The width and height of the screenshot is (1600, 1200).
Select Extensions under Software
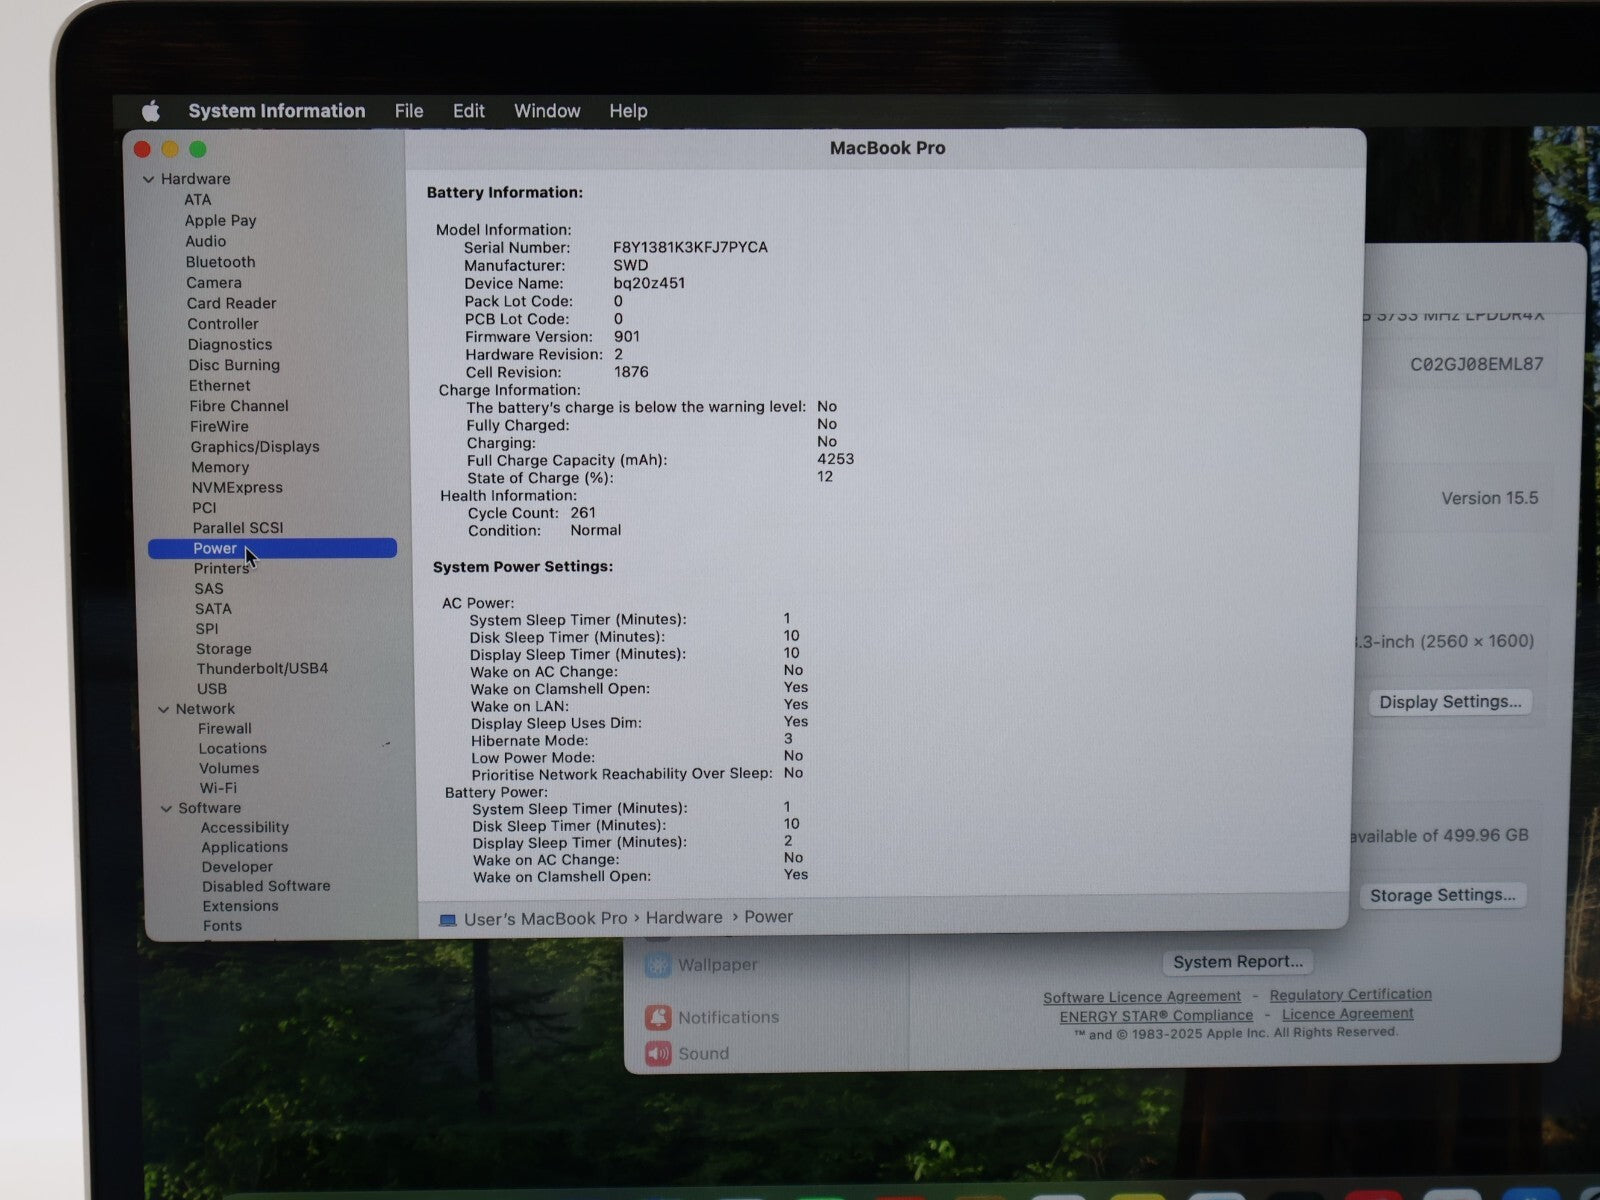click(240, 906)
